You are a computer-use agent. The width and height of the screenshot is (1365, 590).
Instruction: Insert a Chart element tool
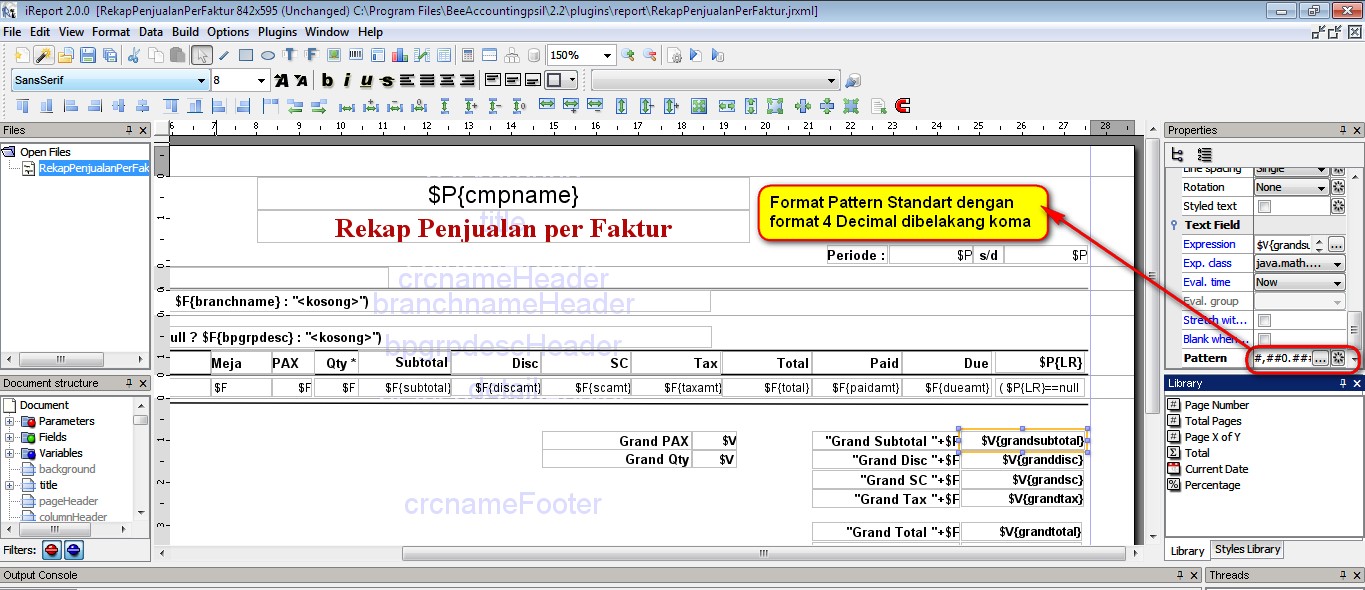pyautogui.click(x=400, y=55)
